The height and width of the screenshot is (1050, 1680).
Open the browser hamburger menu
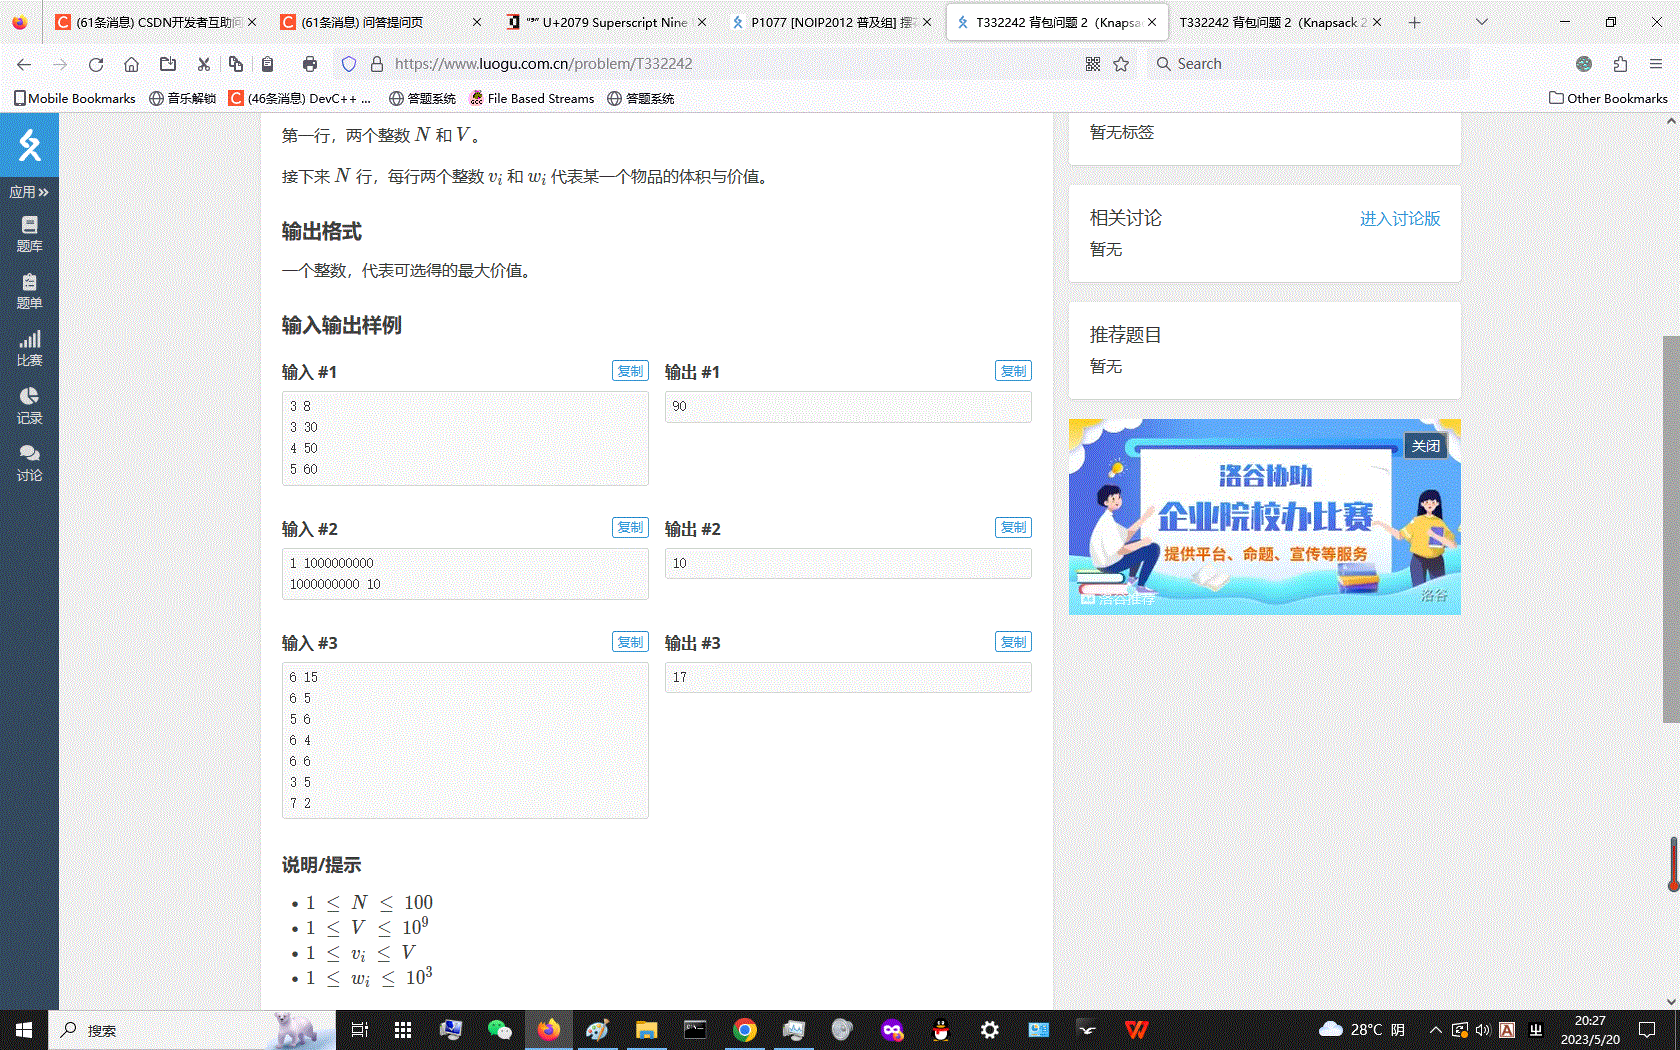[x=1656, y=64]
